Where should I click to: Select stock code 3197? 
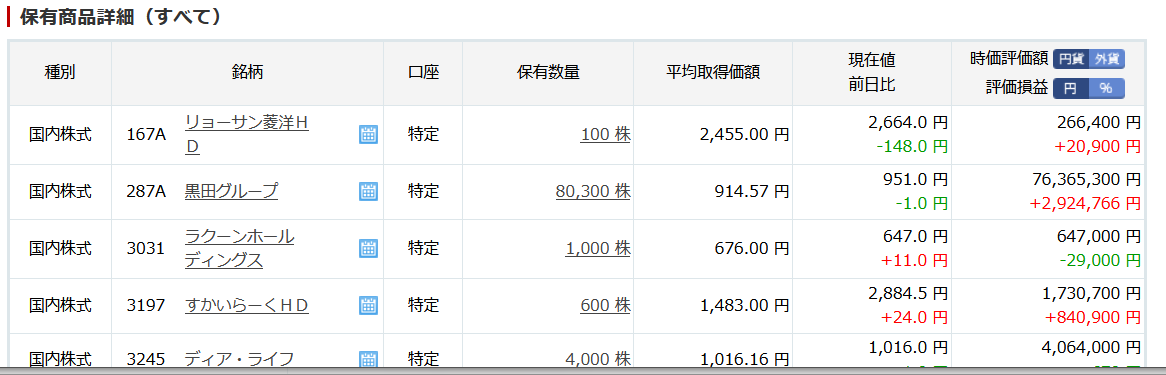click(x=146, y=305)
